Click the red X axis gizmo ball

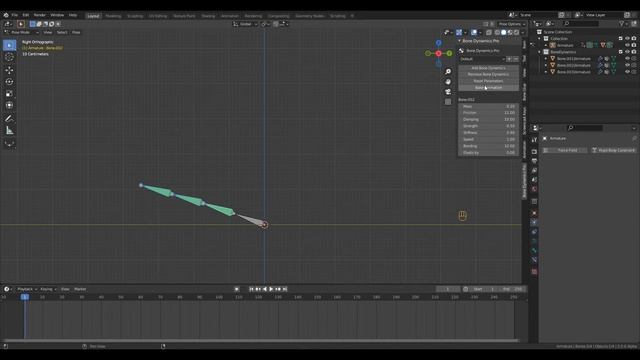point(438,53)
